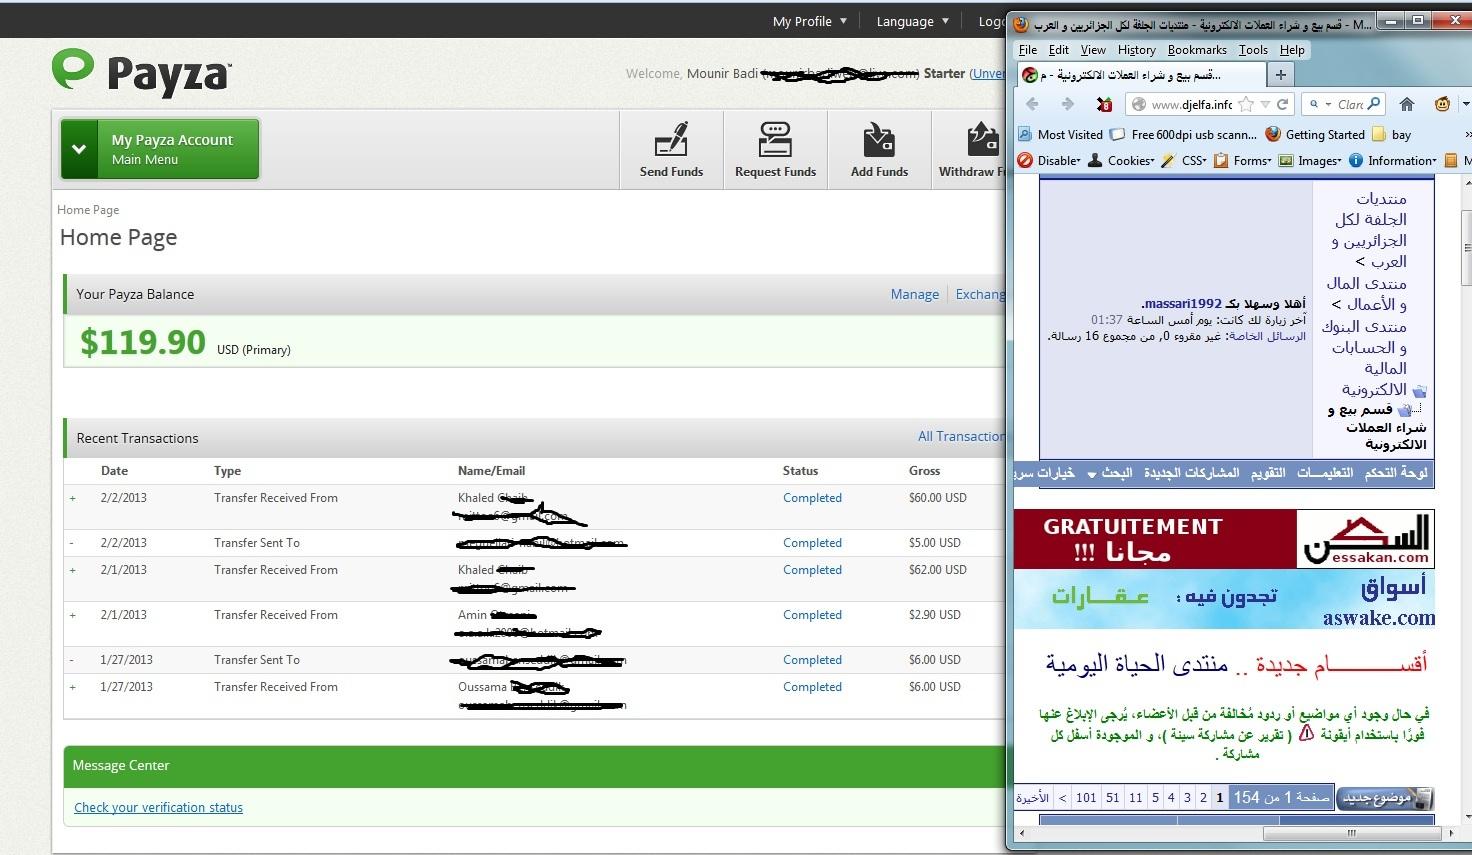
Task: Open the Firefox Help menu
Action: click(x=1292, y=50)
